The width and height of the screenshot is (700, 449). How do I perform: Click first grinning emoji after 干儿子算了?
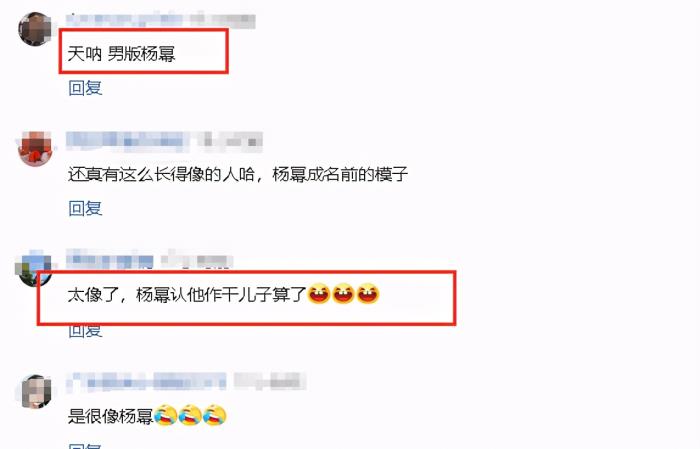(319, 294)
